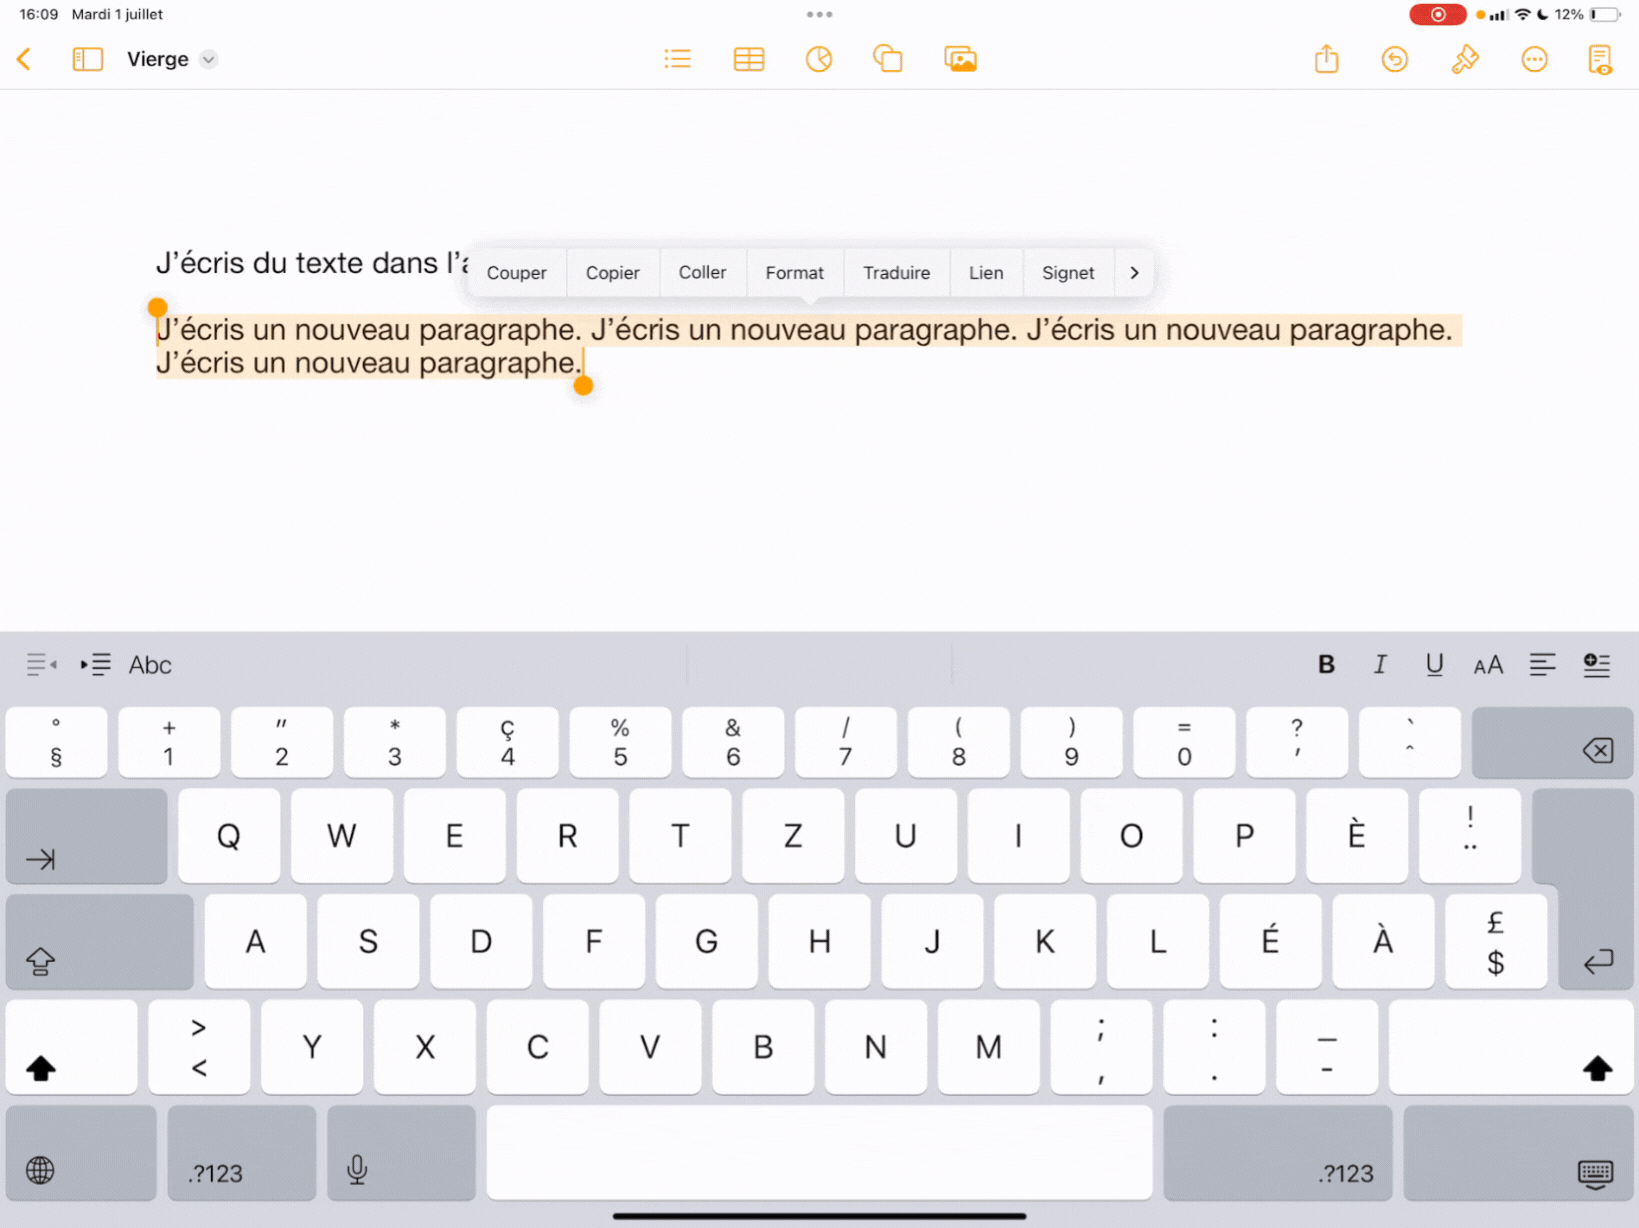This screenshot has height=1228, width=1639.
Task: Open the text size AA options
Action: coord(1488,665)
